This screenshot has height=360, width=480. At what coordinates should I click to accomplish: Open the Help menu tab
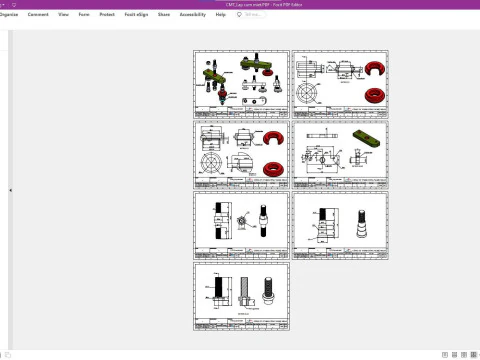pyautogui.click(x=221, y=14)
